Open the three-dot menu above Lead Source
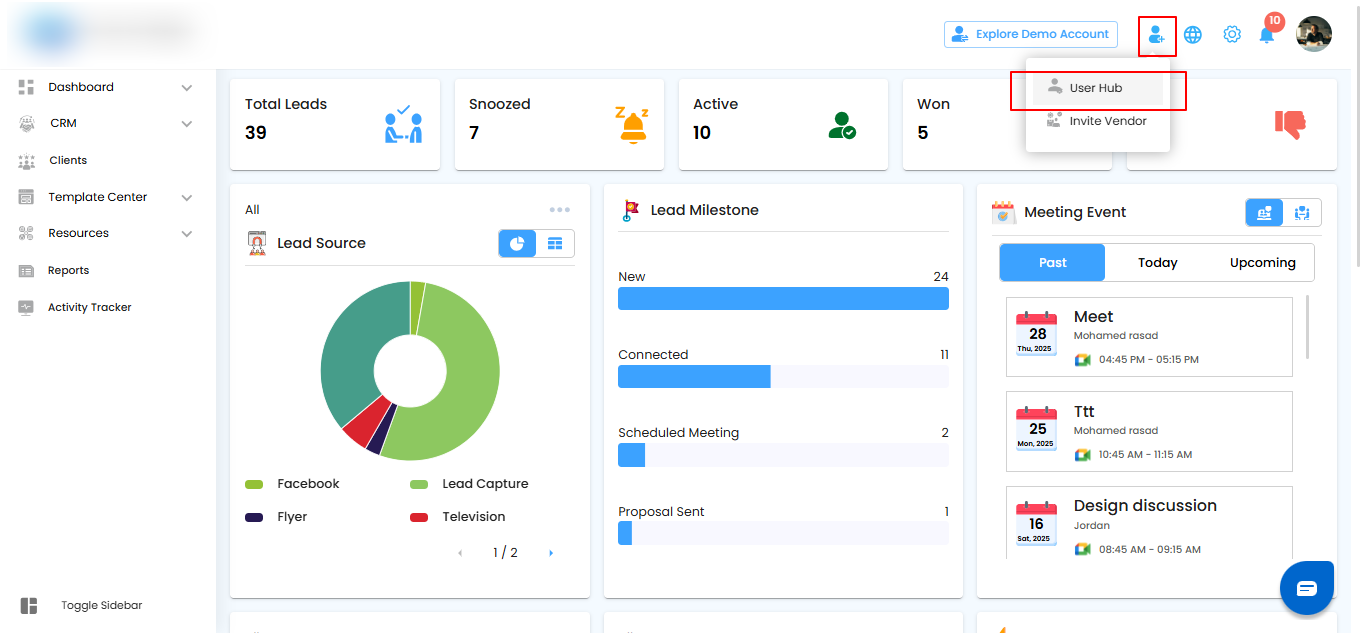1366x633 pixels. tap(560, 210)
